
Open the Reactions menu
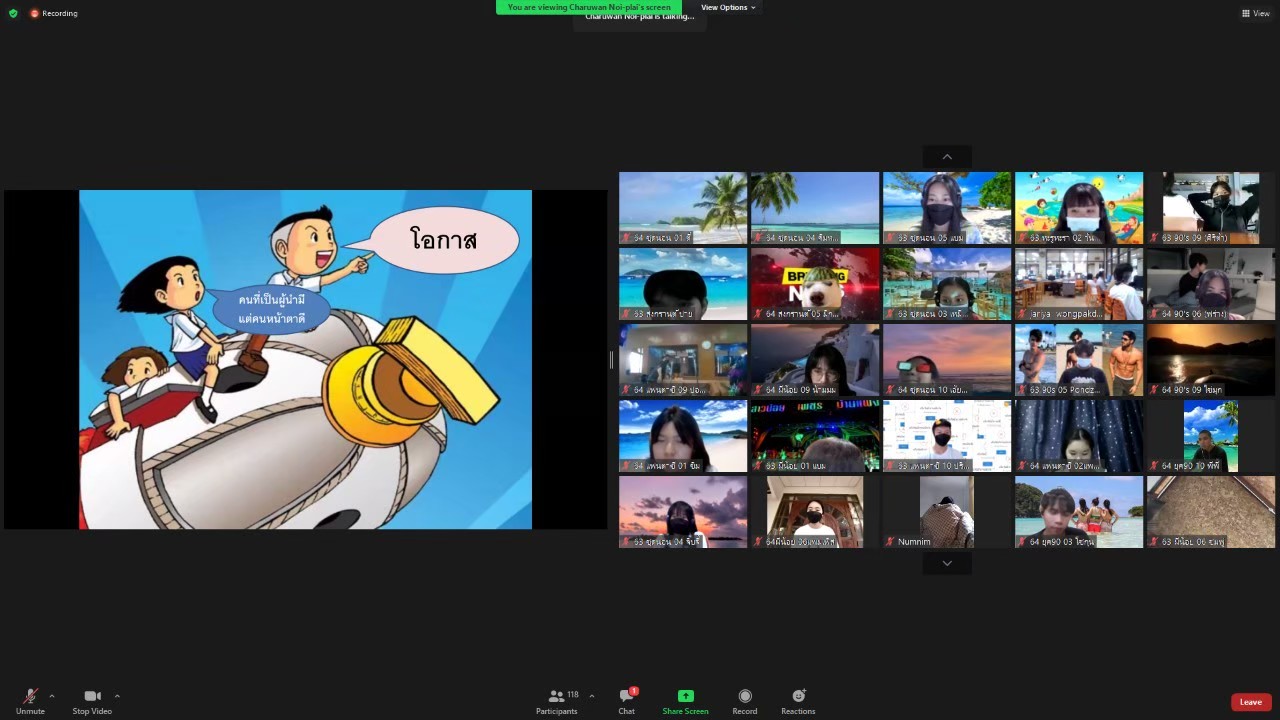[798, 696]
